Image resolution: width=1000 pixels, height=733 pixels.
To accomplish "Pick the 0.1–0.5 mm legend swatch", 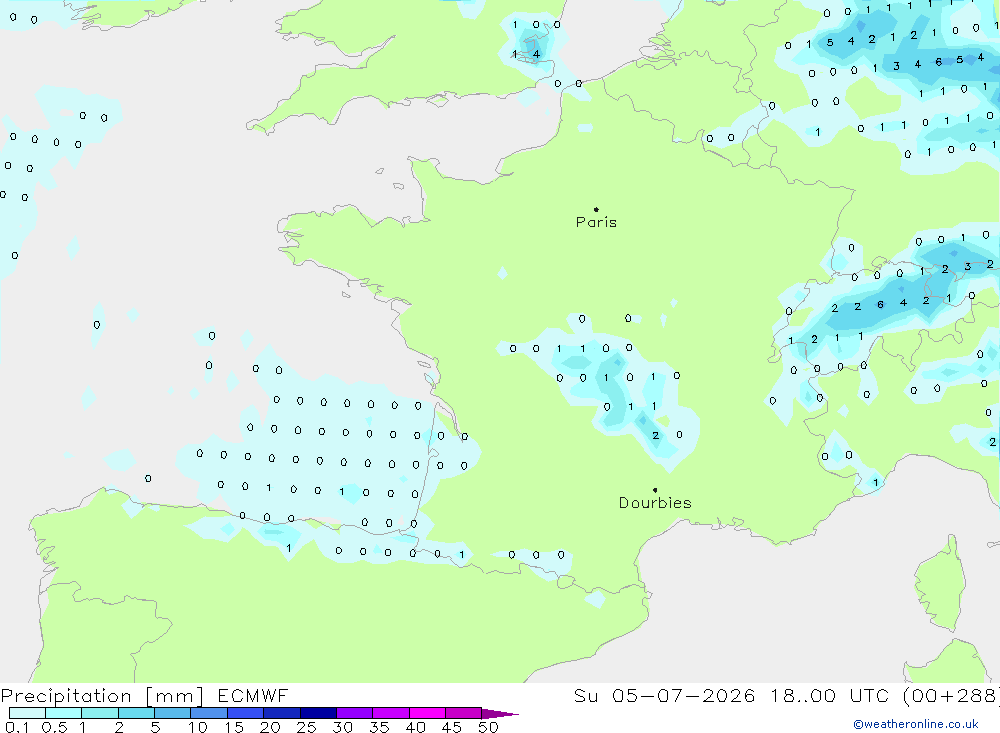I will click(x=27, y=713).
